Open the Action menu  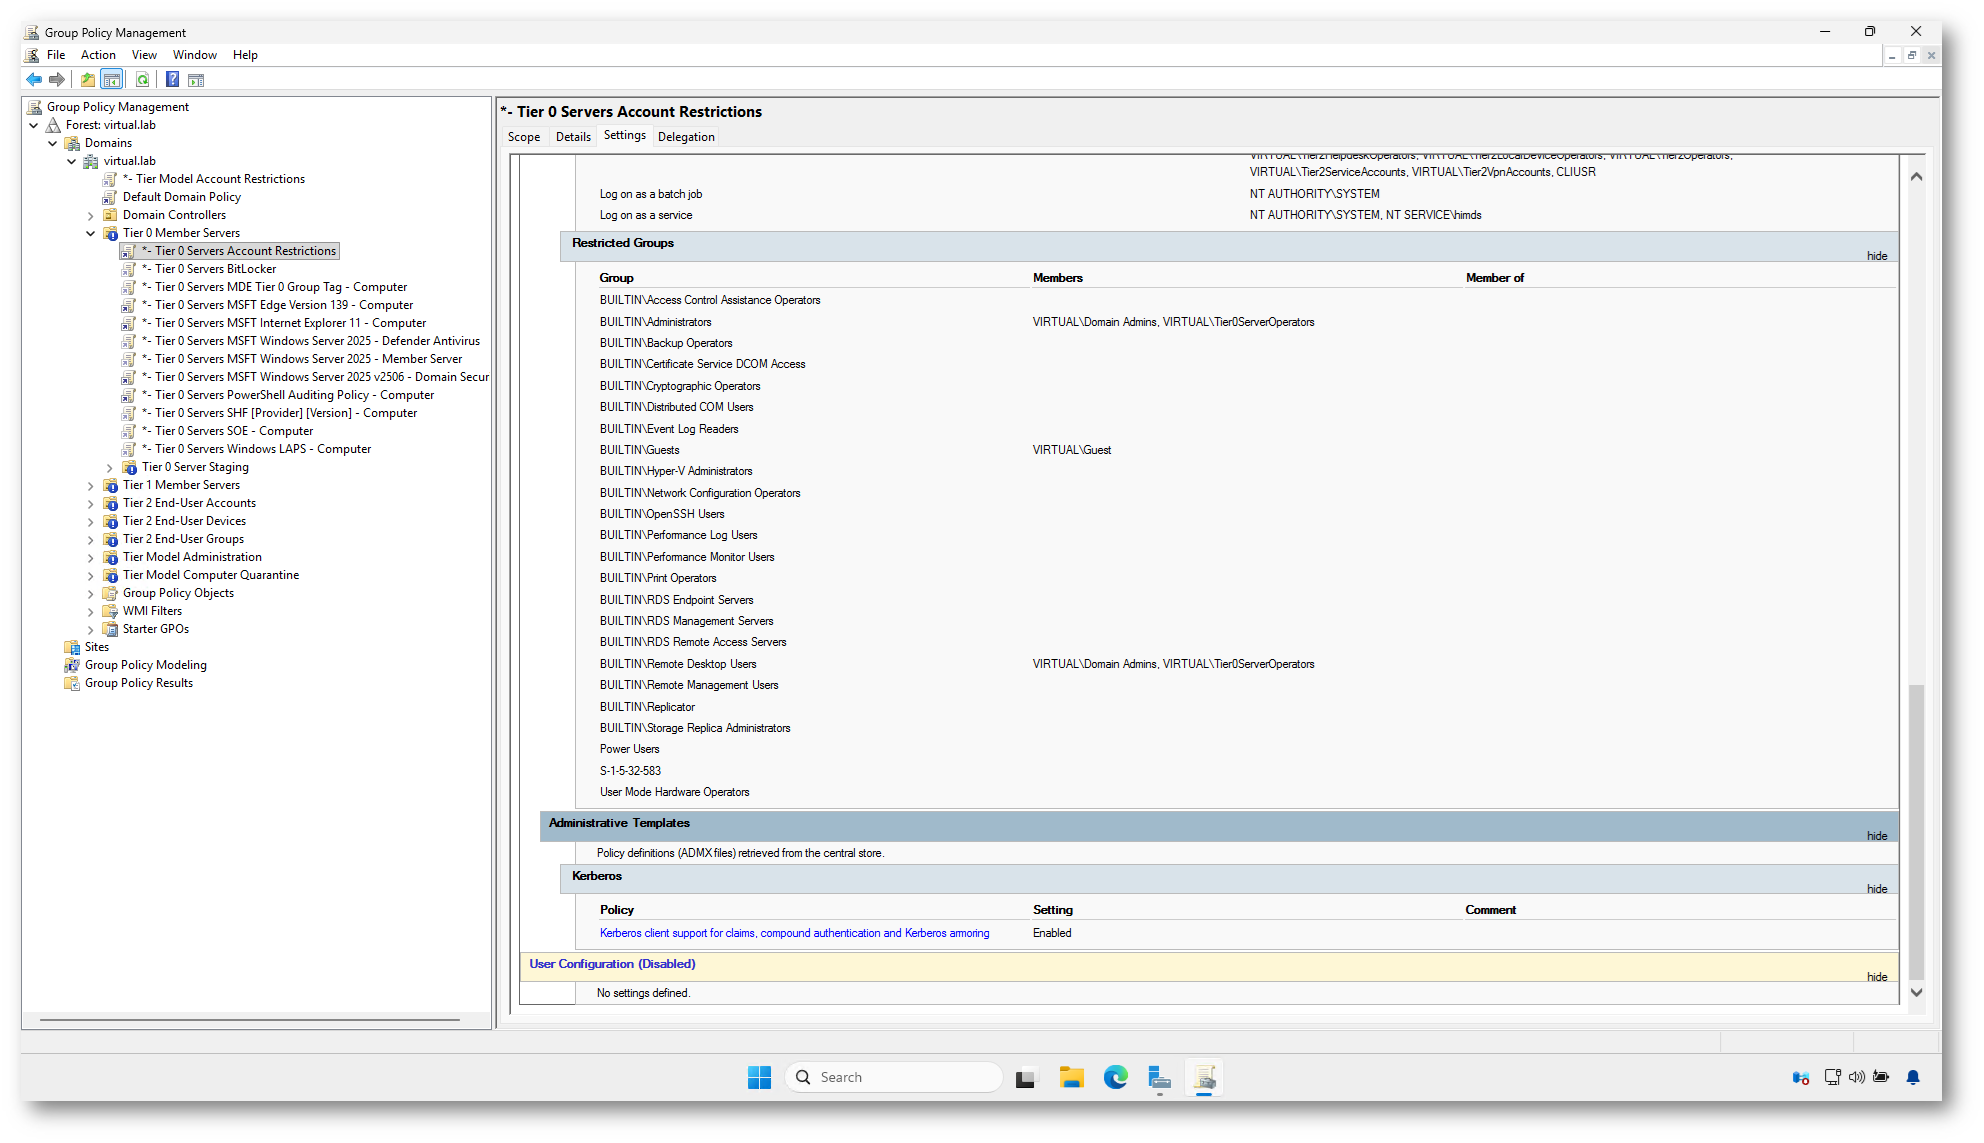[98, 55]
